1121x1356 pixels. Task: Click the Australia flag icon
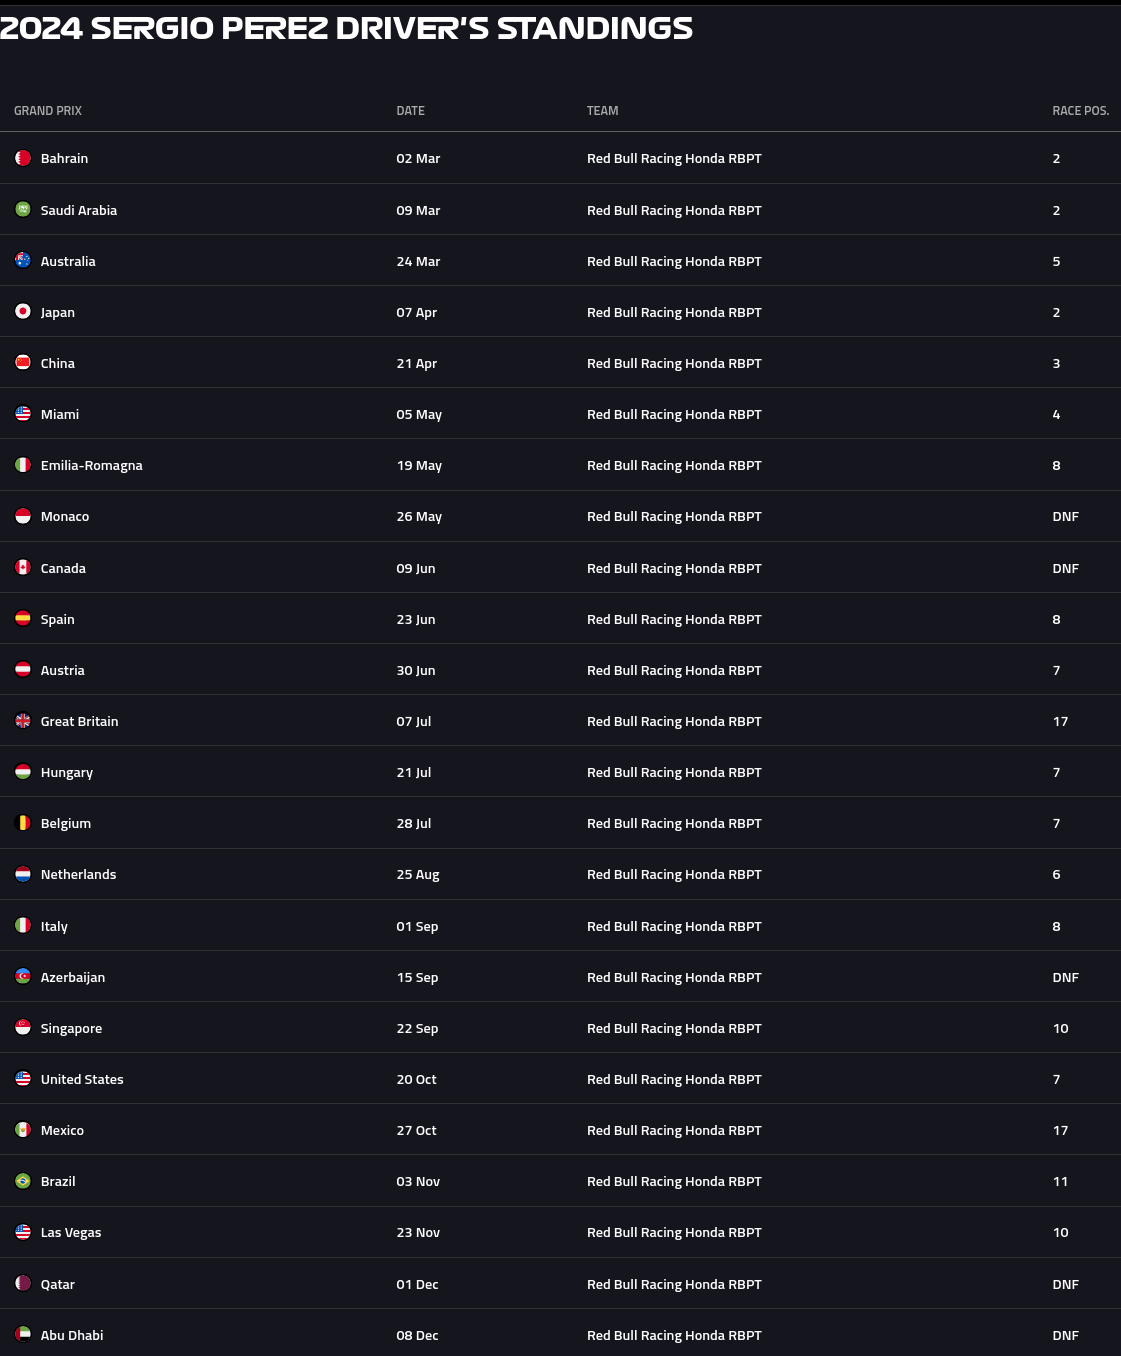coord(23,260)
